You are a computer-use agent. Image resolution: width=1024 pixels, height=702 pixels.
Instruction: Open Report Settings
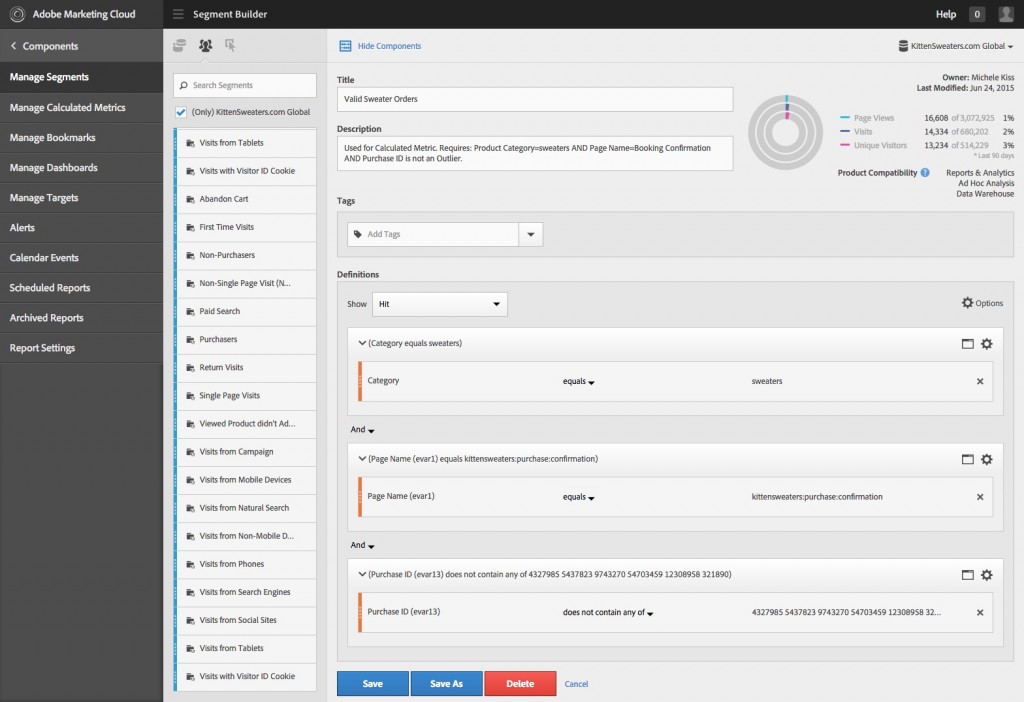pyautogui.click(x=81, y=348)
